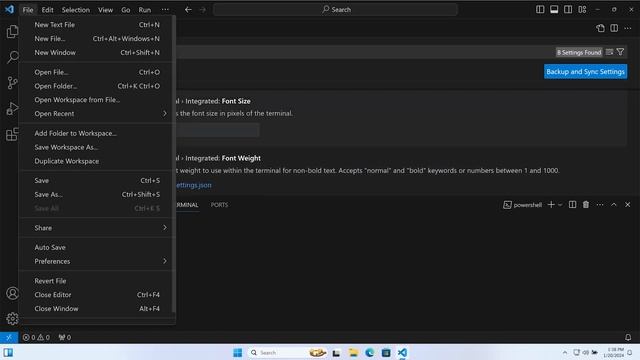This screenshot has height=360, width=640.
Task: Open Source Control view
Action: coord(12,83)
